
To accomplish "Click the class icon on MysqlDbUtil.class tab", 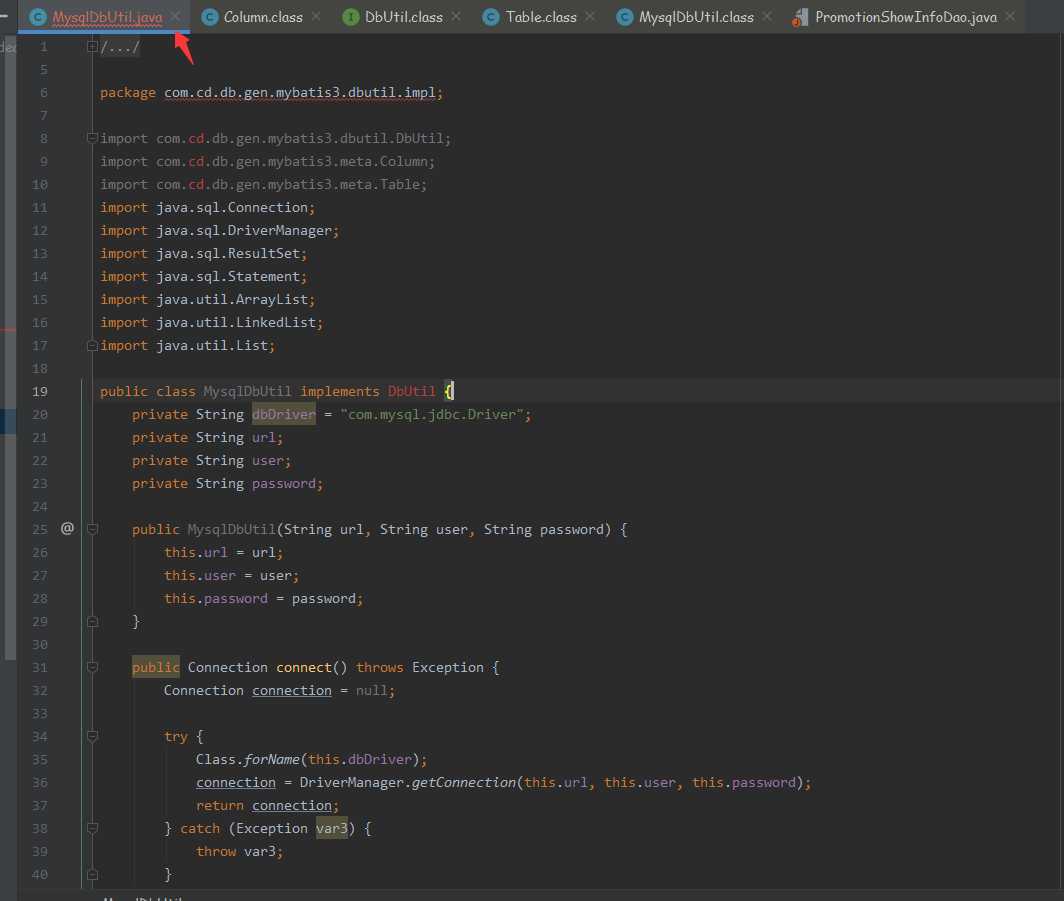I will (625, 17).
